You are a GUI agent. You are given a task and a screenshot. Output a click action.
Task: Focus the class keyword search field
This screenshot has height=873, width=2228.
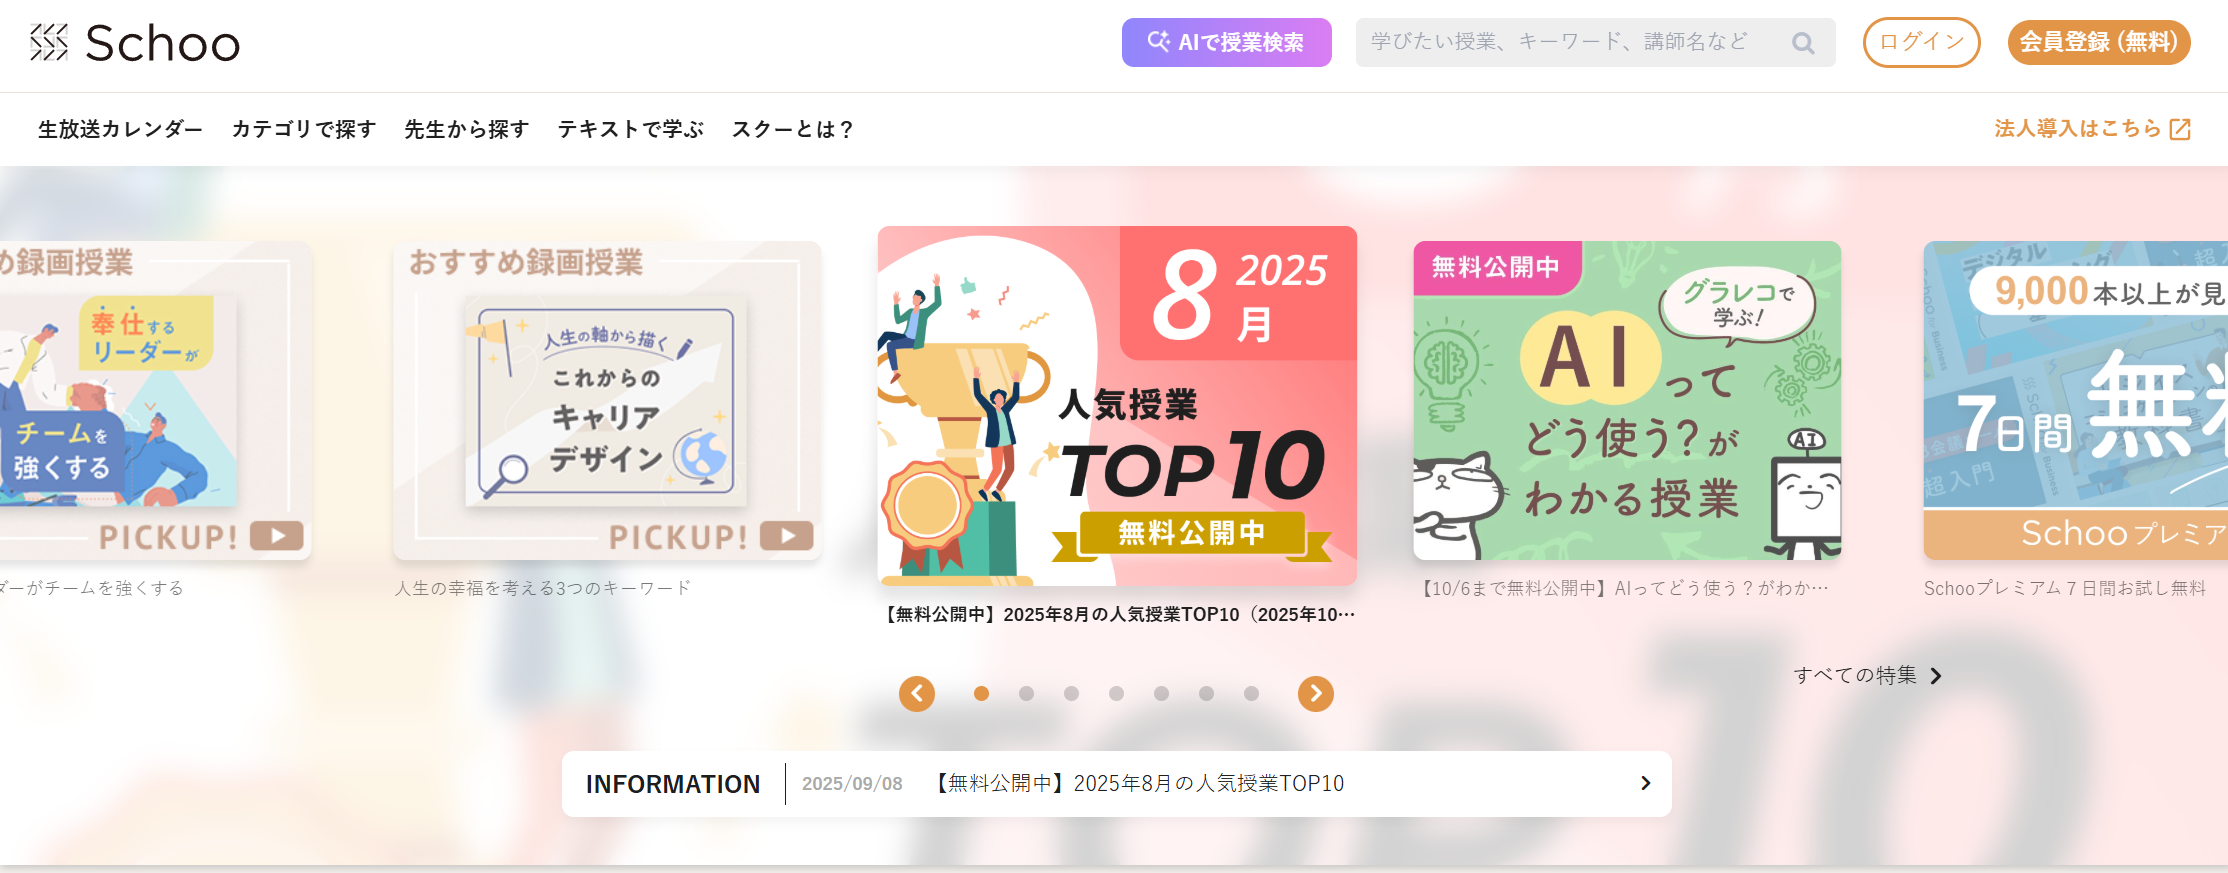1575,42
